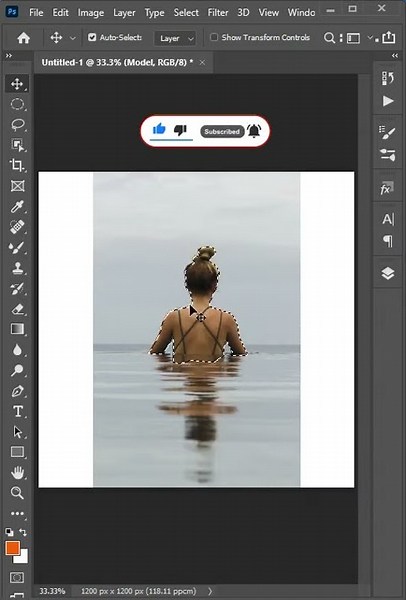Image resolution: width=406 pixels, height=600 pixels.
Task: Go to the Home screen
Action: tap(24, 38)
